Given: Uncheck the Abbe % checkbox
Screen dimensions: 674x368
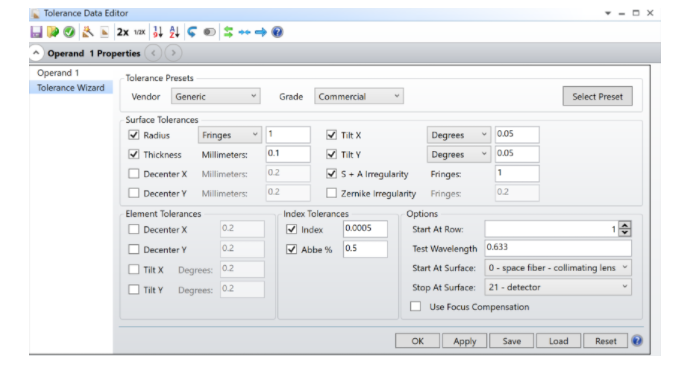Looking at the screenshot, I should click(x=291, y=249).
